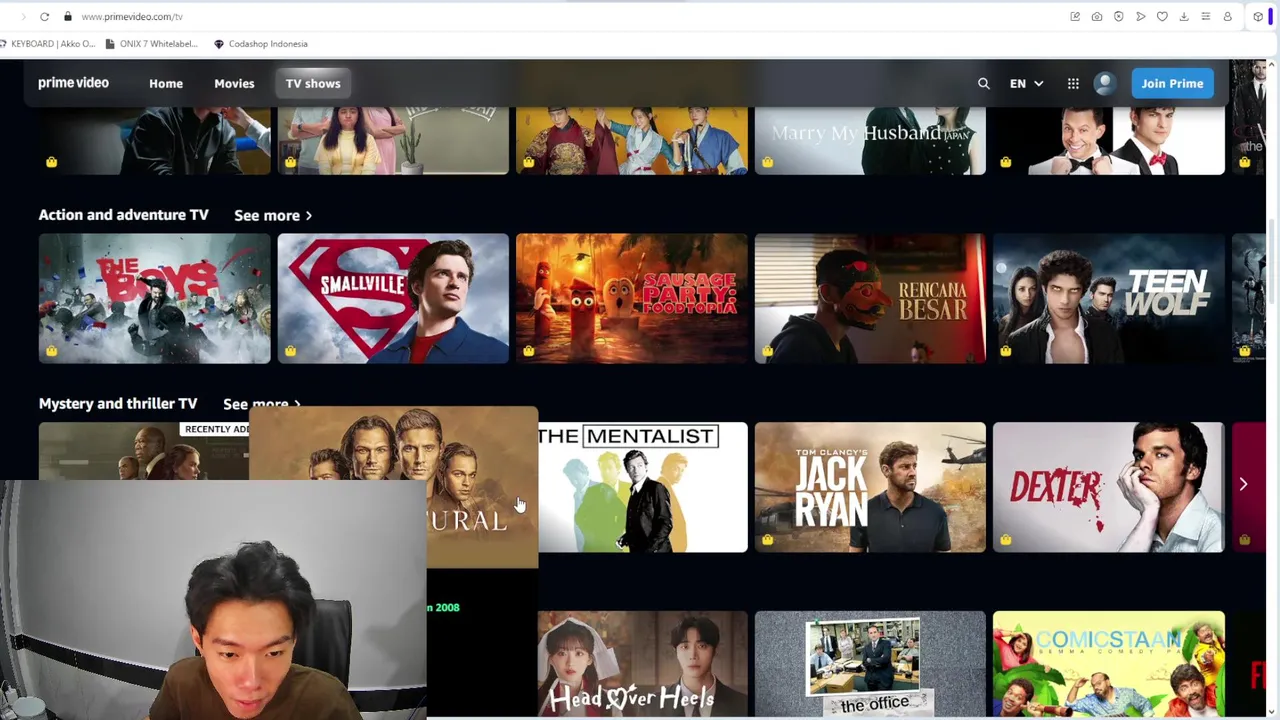This screenshot has width=1280, height=720.
Task: Bookmark the page with the heart icon
Action: pyautogui.click(x=1162, y=16)
